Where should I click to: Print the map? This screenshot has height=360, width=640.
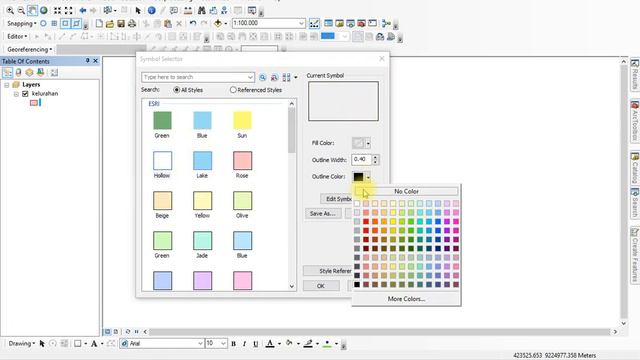coord(132,24)
